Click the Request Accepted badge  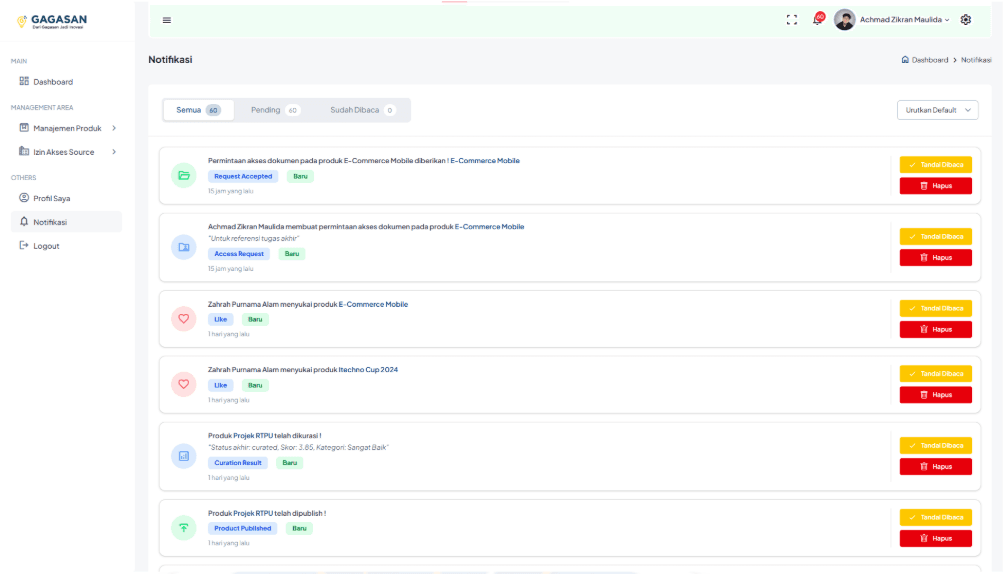click(243, 176)
